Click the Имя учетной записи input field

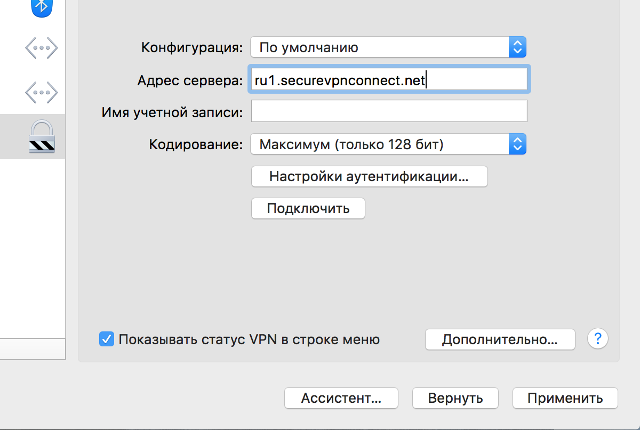389,111
